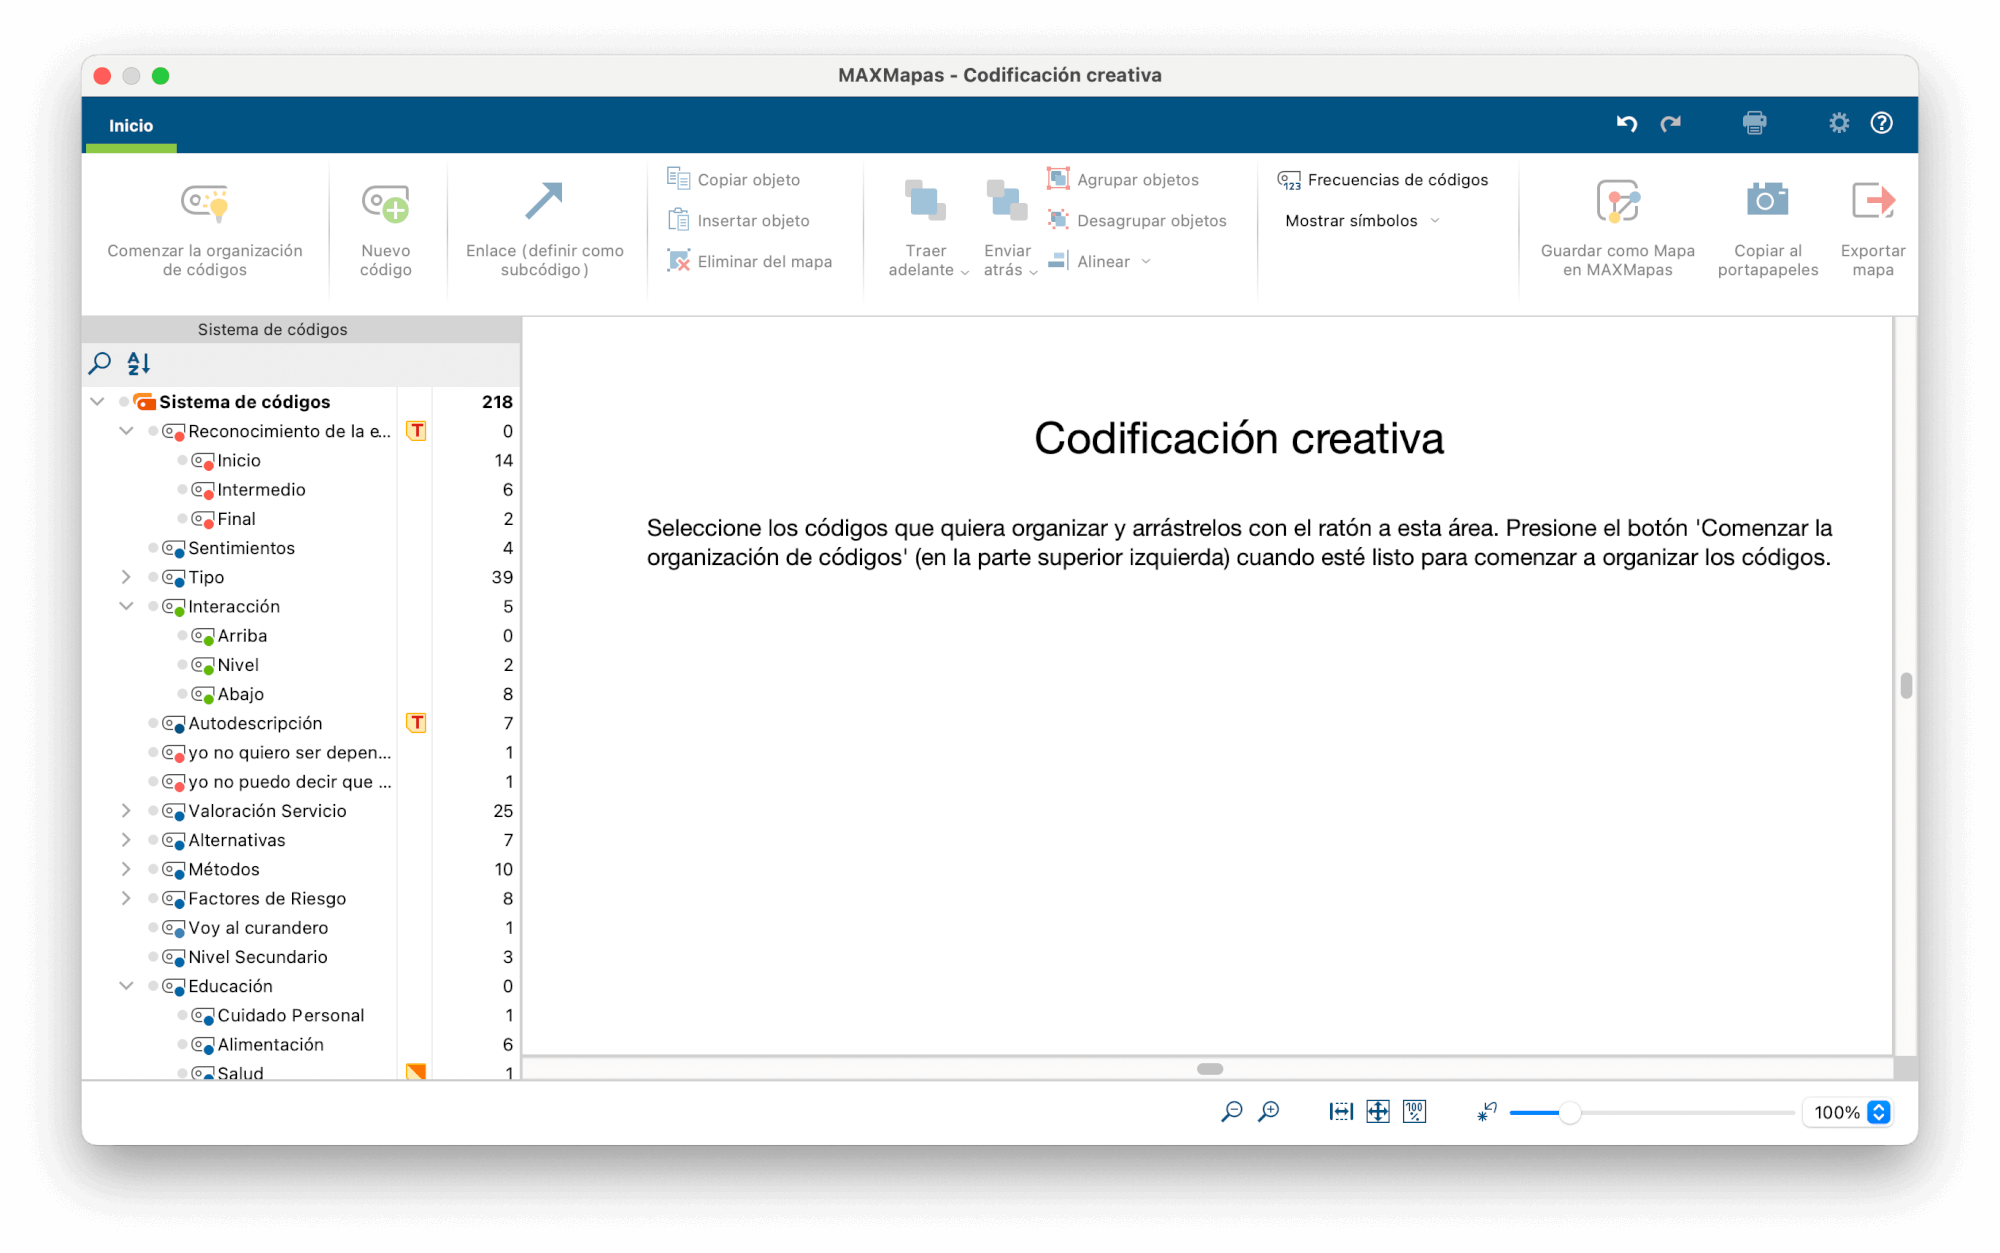Click the vertical scrollbar of the map area

[1906, 686]
